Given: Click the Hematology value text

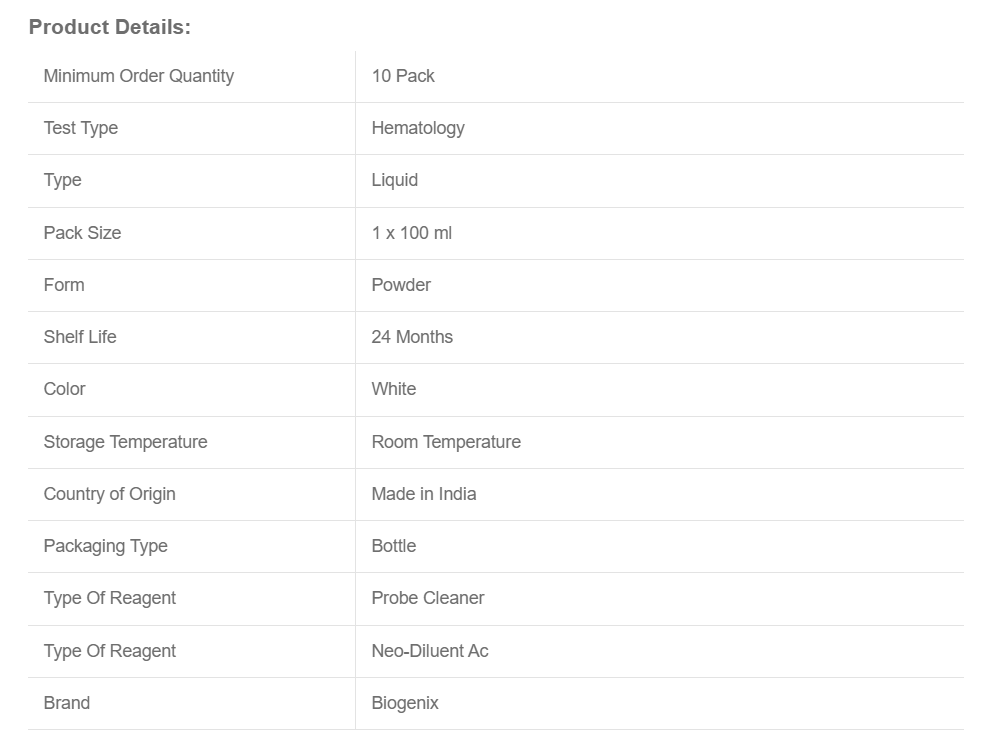Looking at the screenshot, I should click(418, 128).
